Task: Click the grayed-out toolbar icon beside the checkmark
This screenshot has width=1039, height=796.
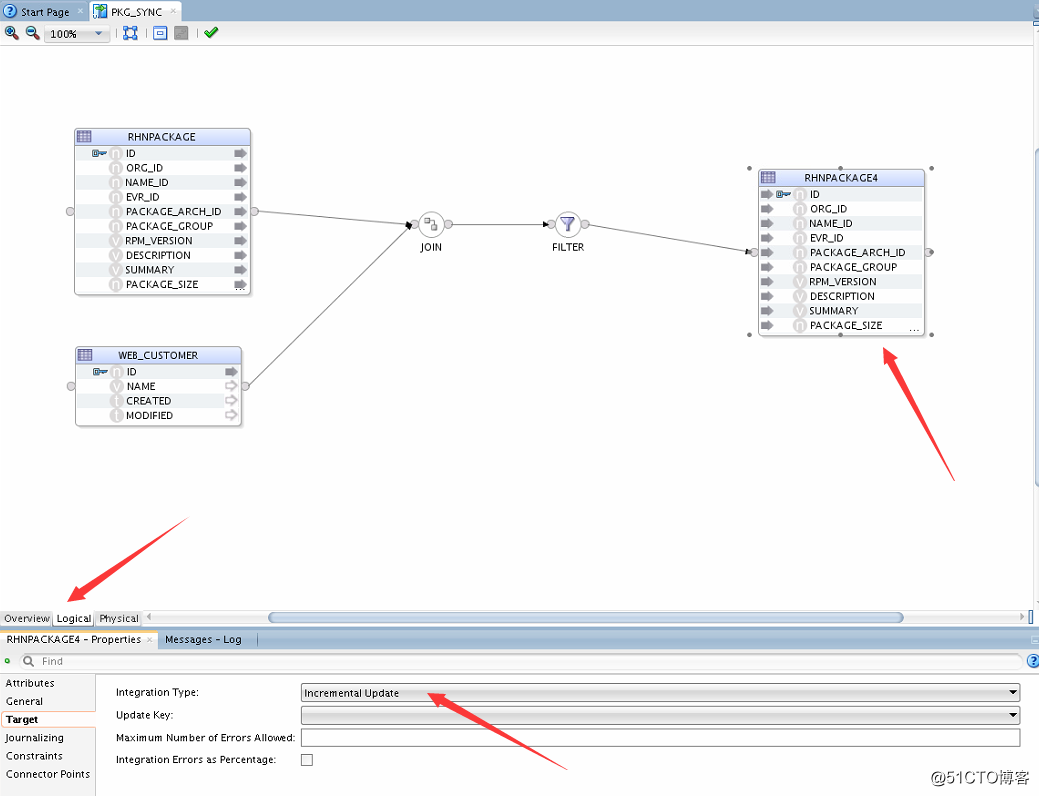Action: tap(181, 33)
